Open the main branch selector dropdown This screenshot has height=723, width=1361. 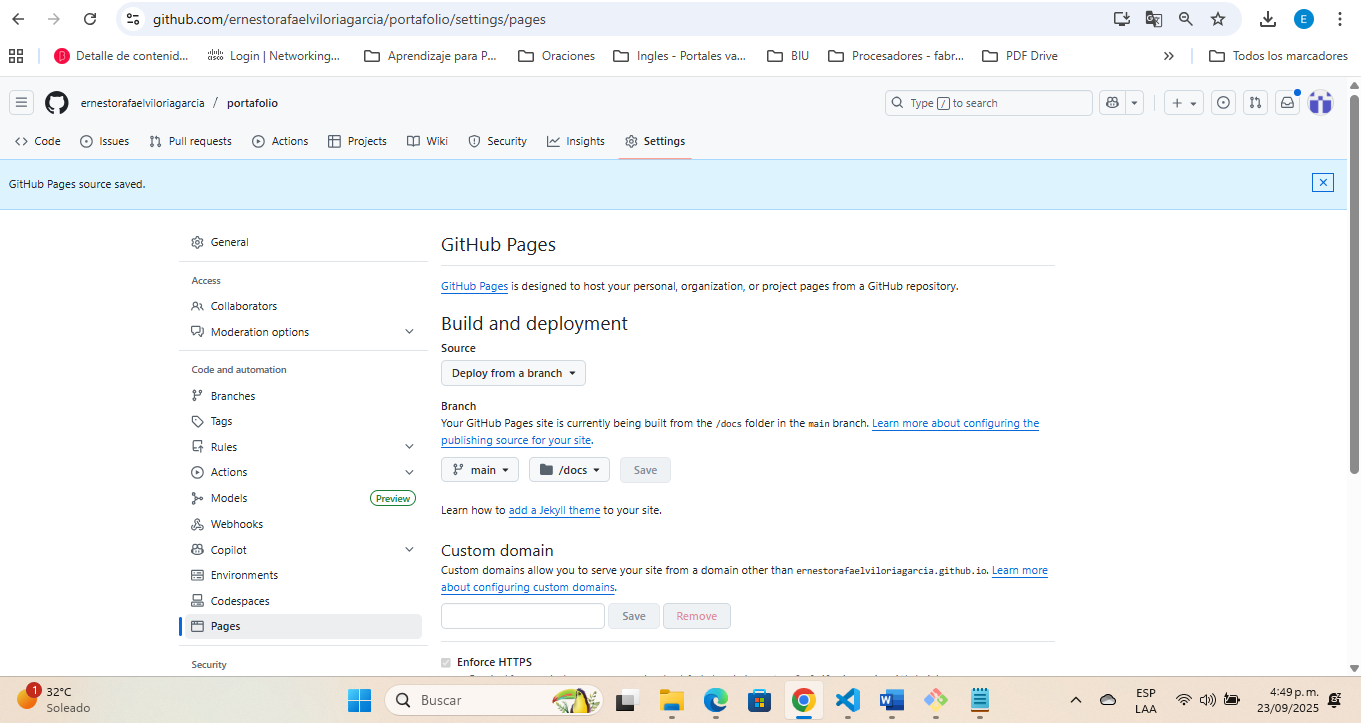480,470
